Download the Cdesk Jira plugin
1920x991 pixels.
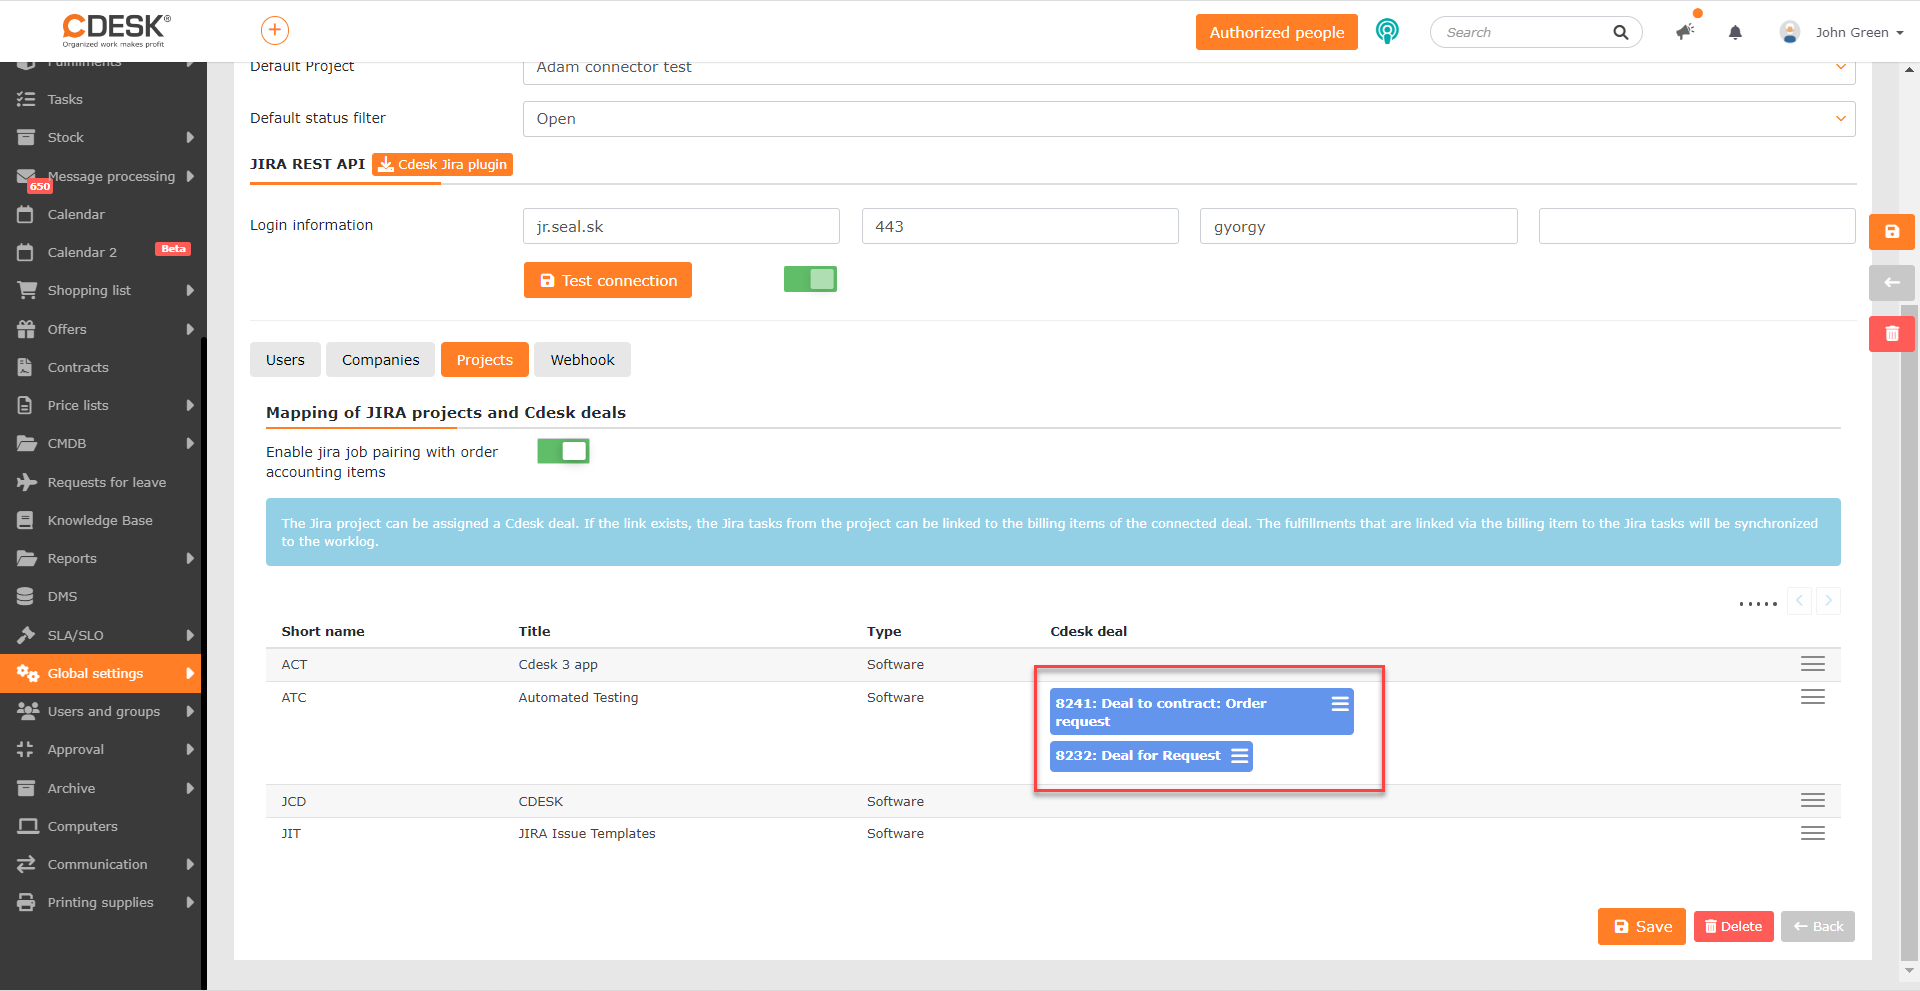pyautogui.click(x=442, y=165)
